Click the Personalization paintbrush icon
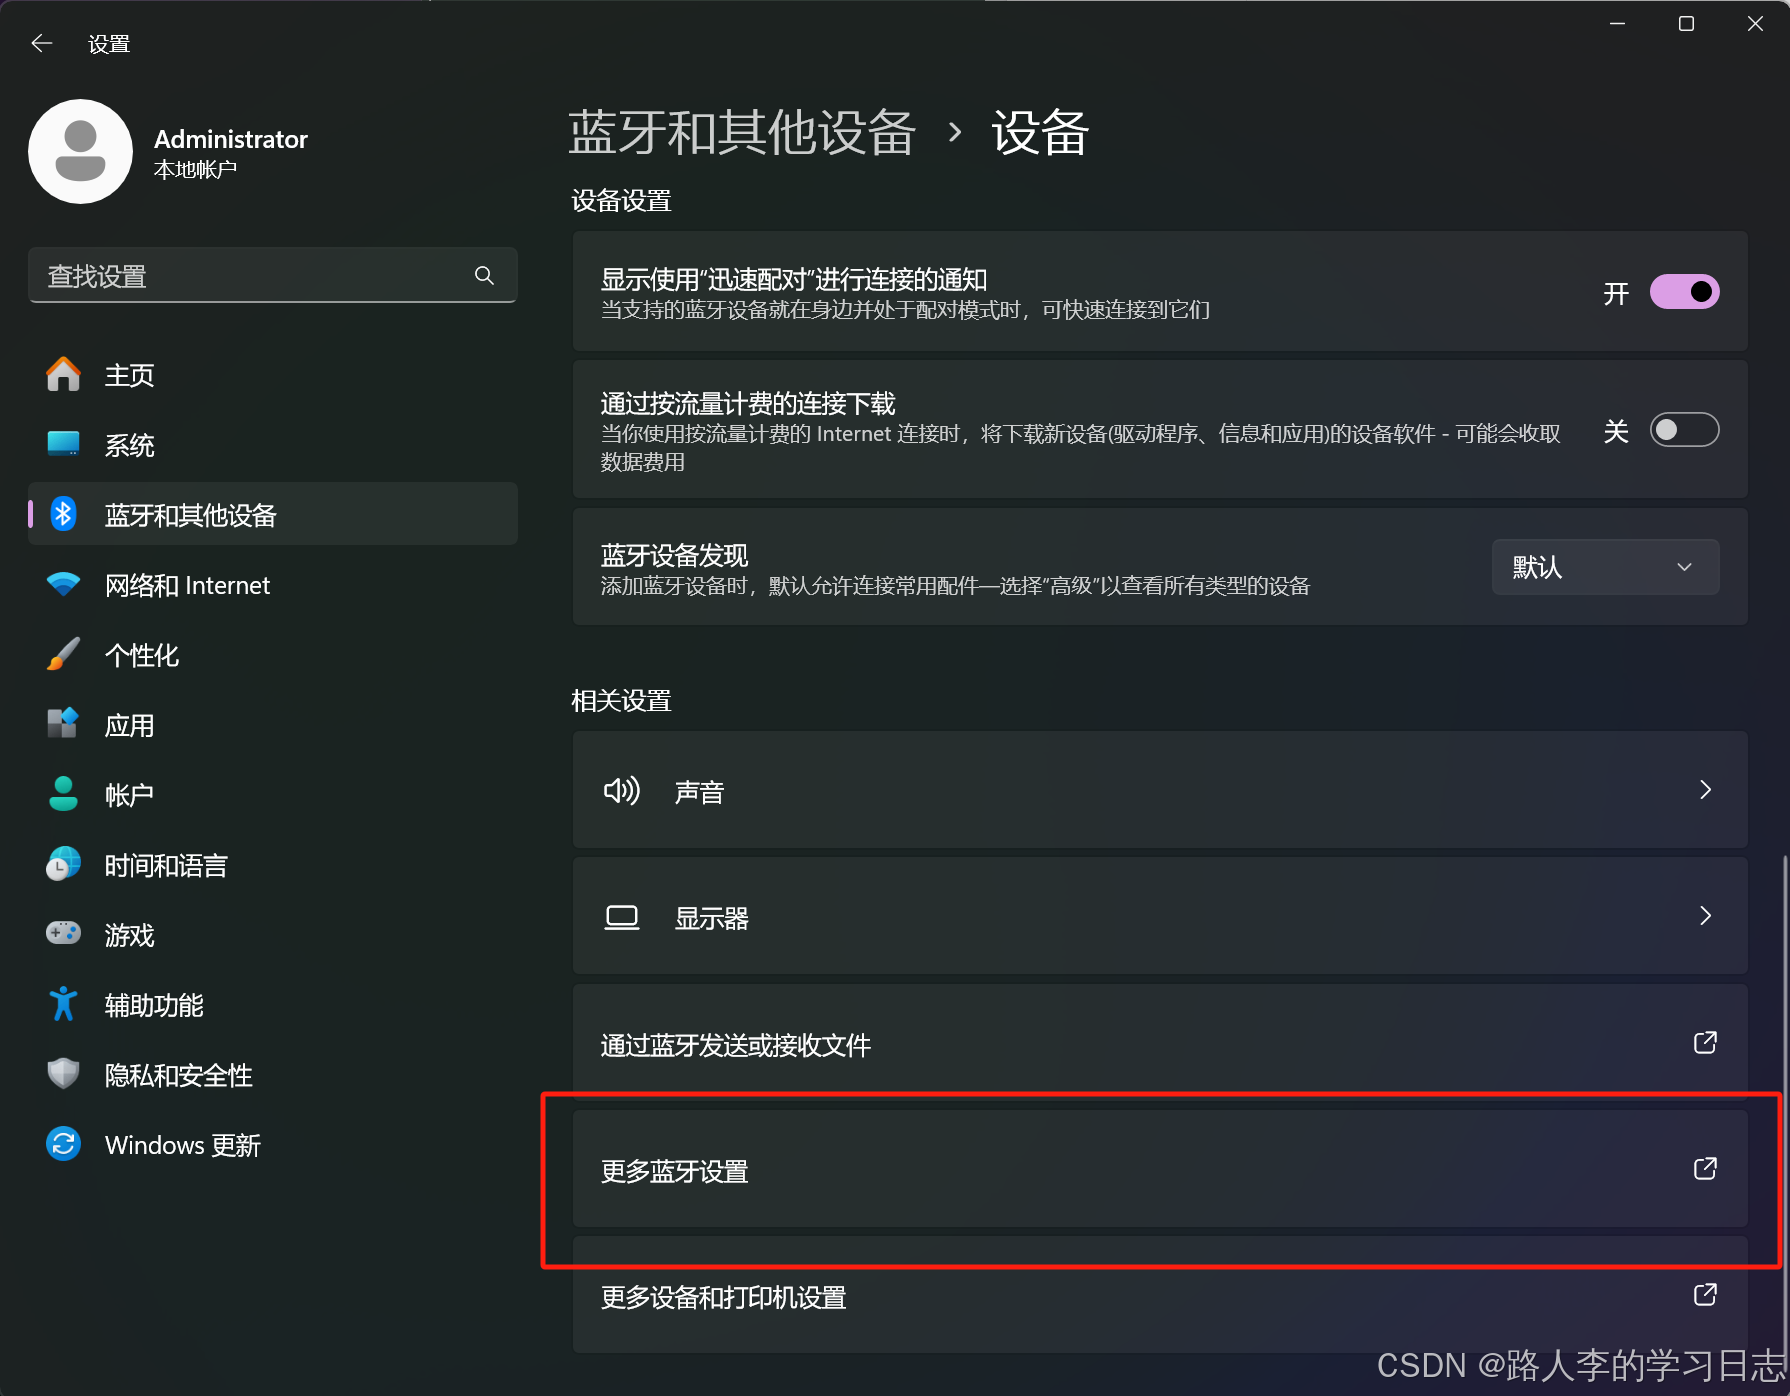 point(63,654)
